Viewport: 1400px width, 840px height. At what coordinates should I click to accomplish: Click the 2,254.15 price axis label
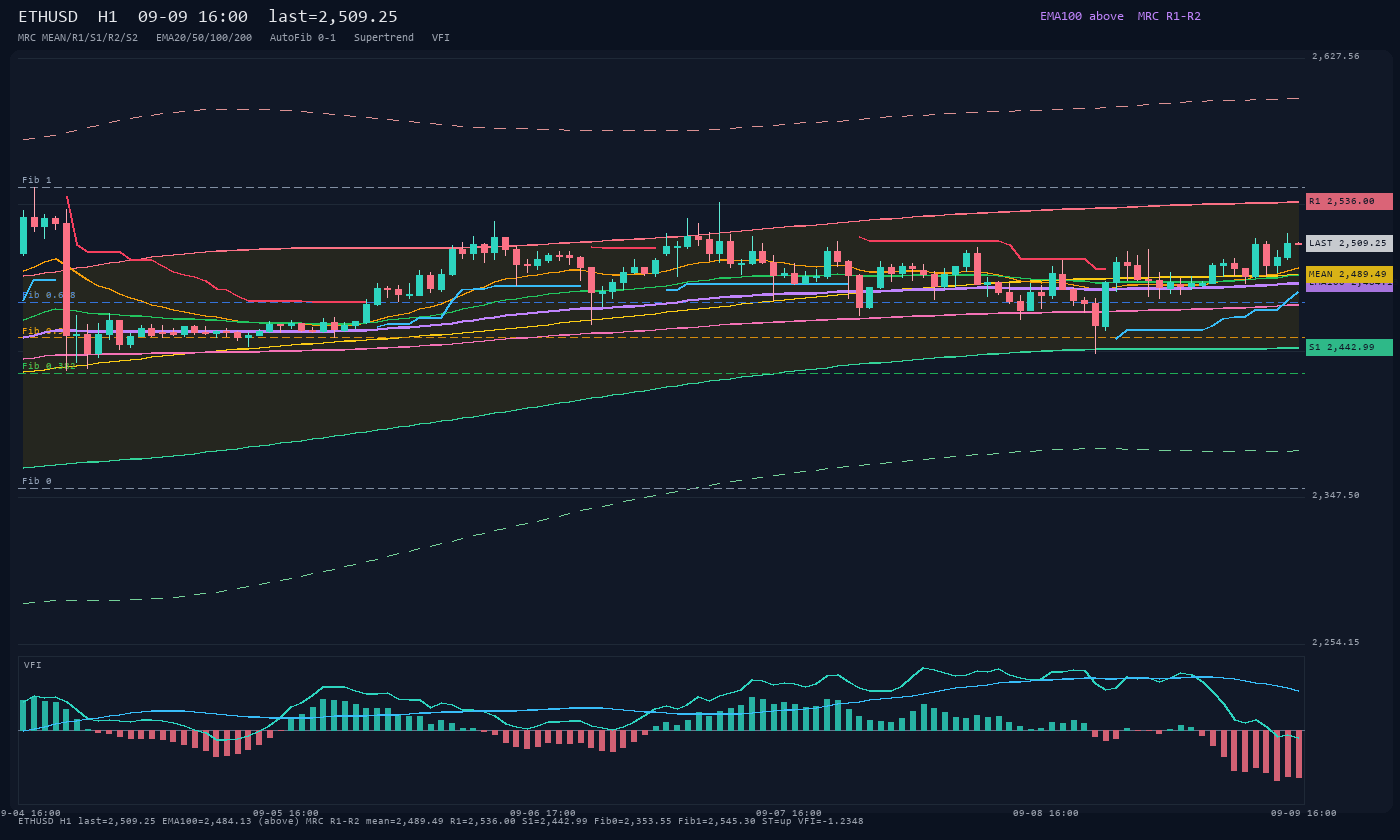1336,642
